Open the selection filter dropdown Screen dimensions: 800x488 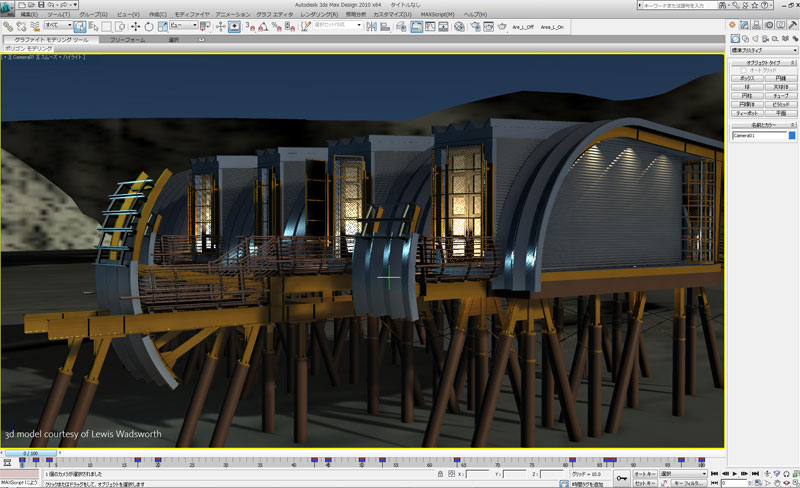(56, 27)
